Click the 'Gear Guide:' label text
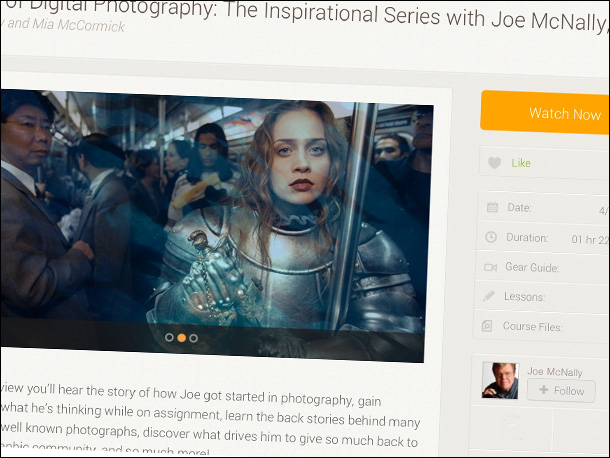 (532, 267)
